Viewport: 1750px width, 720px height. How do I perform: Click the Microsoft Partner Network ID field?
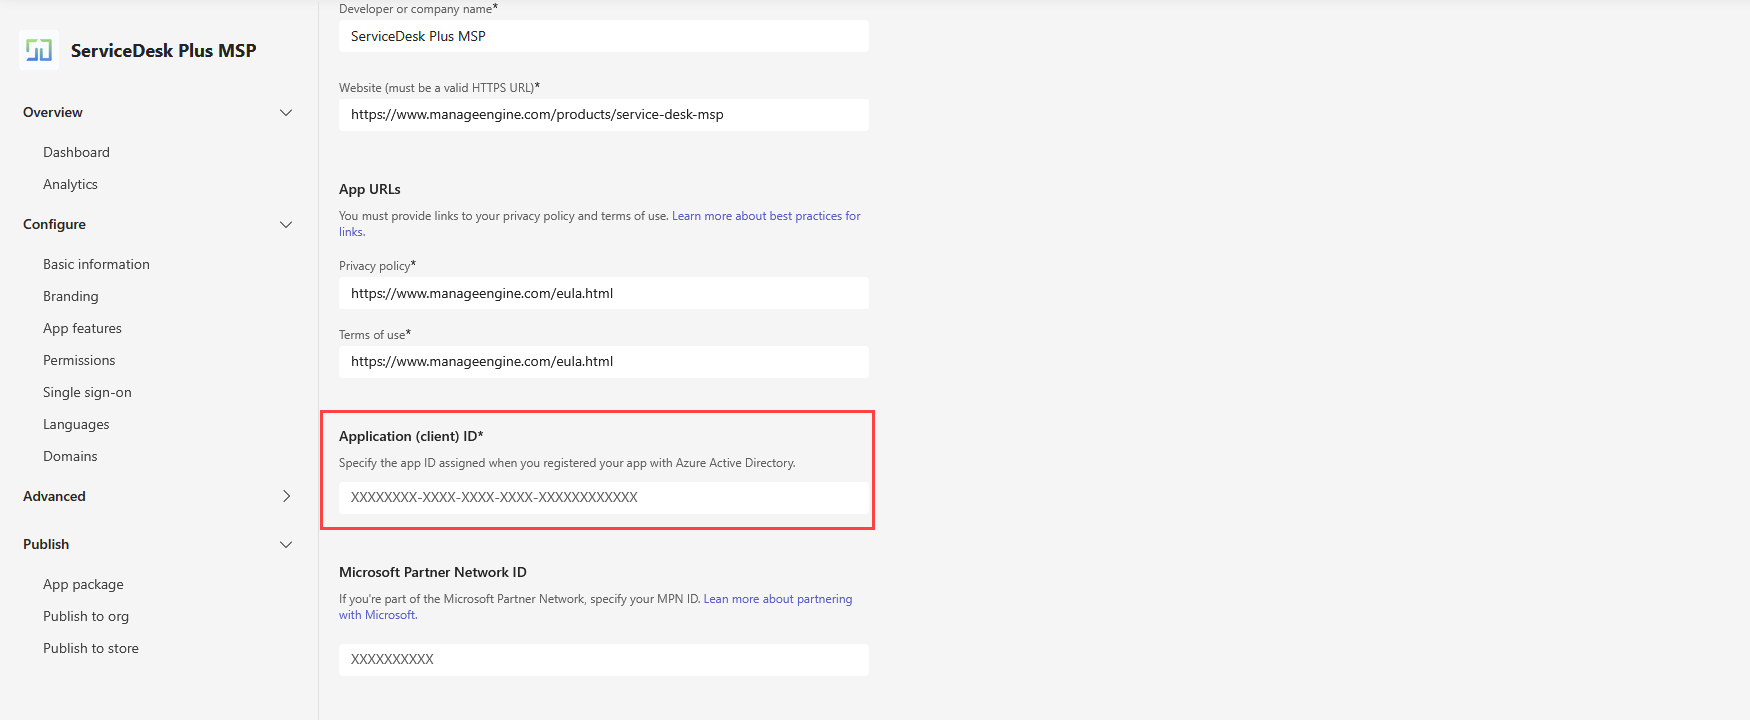point(604,660)
